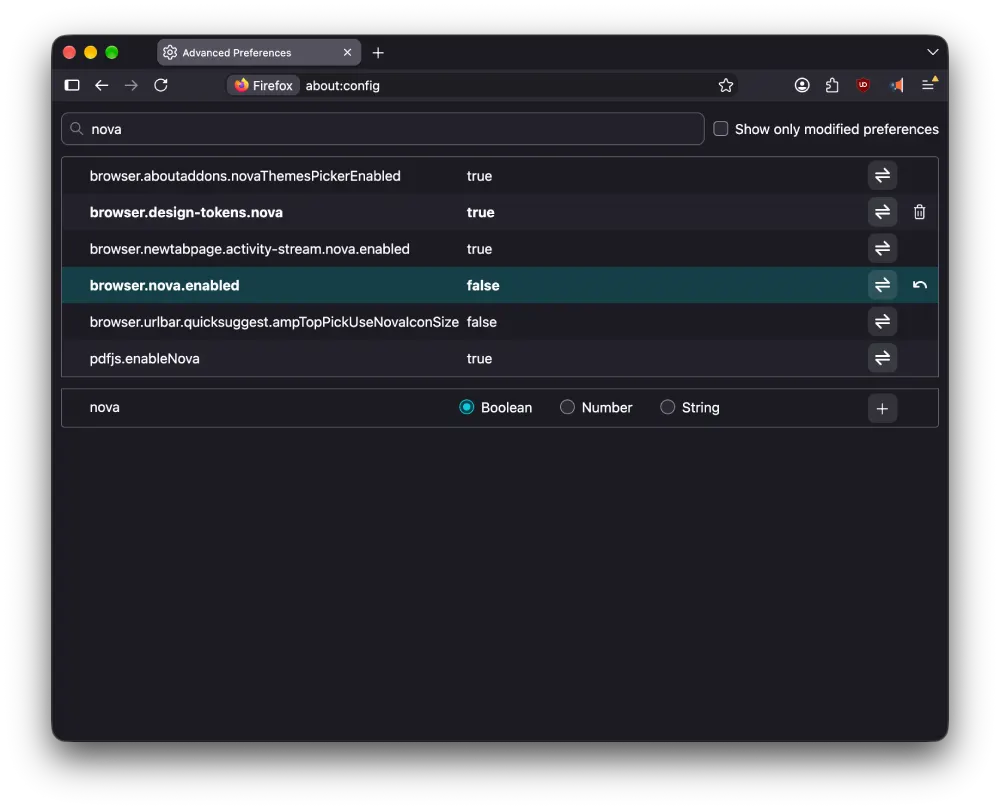Reload the about:config page

point(161,85)
